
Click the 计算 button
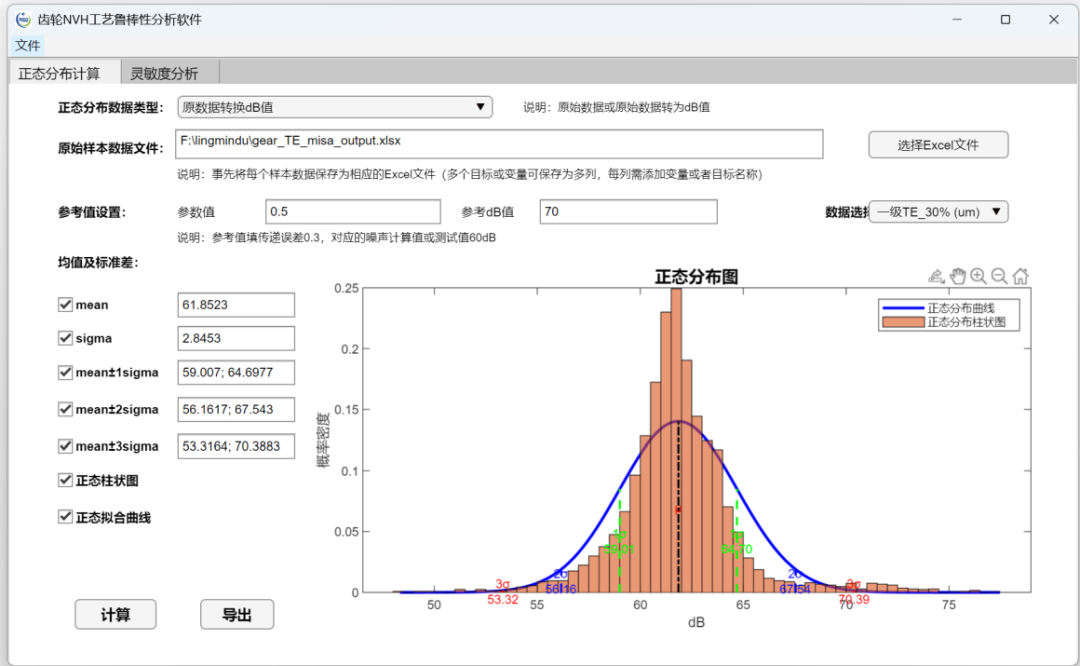point(115,614)
